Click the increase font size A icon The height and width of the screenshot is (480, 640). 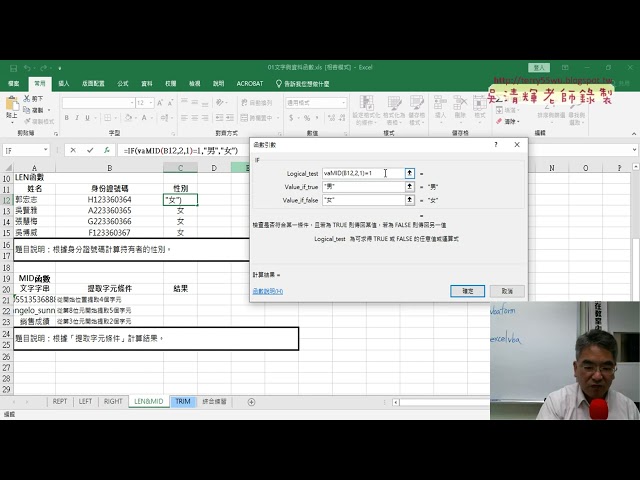tap(160, 103)
